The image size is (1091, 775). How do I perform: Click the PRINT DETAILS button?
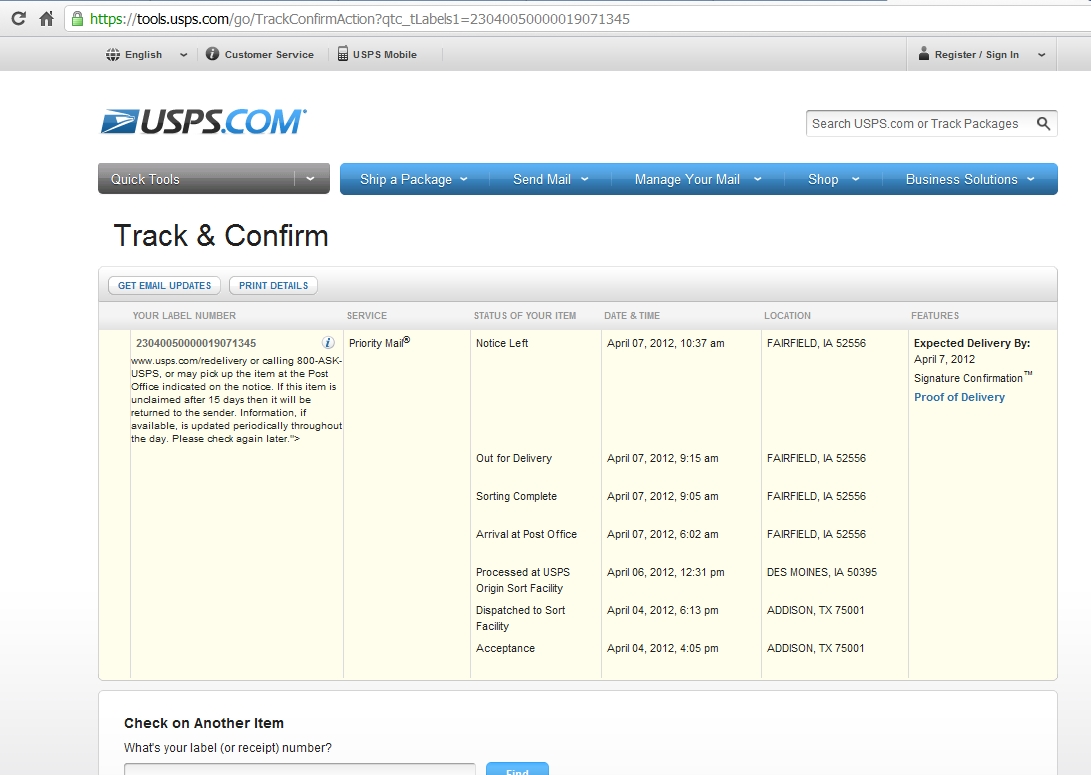273,285
